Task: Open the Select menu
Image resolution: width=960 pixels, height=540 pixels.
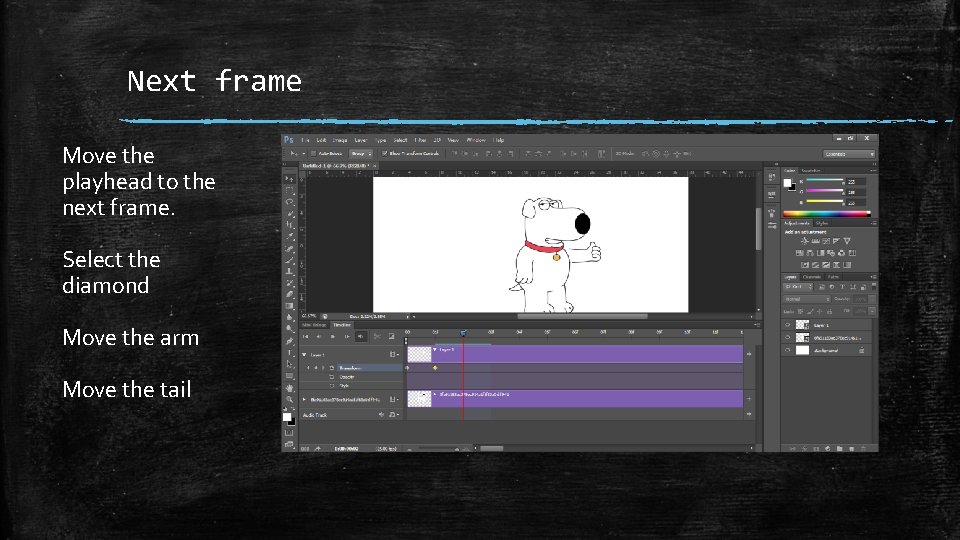Action: [400, 140]
